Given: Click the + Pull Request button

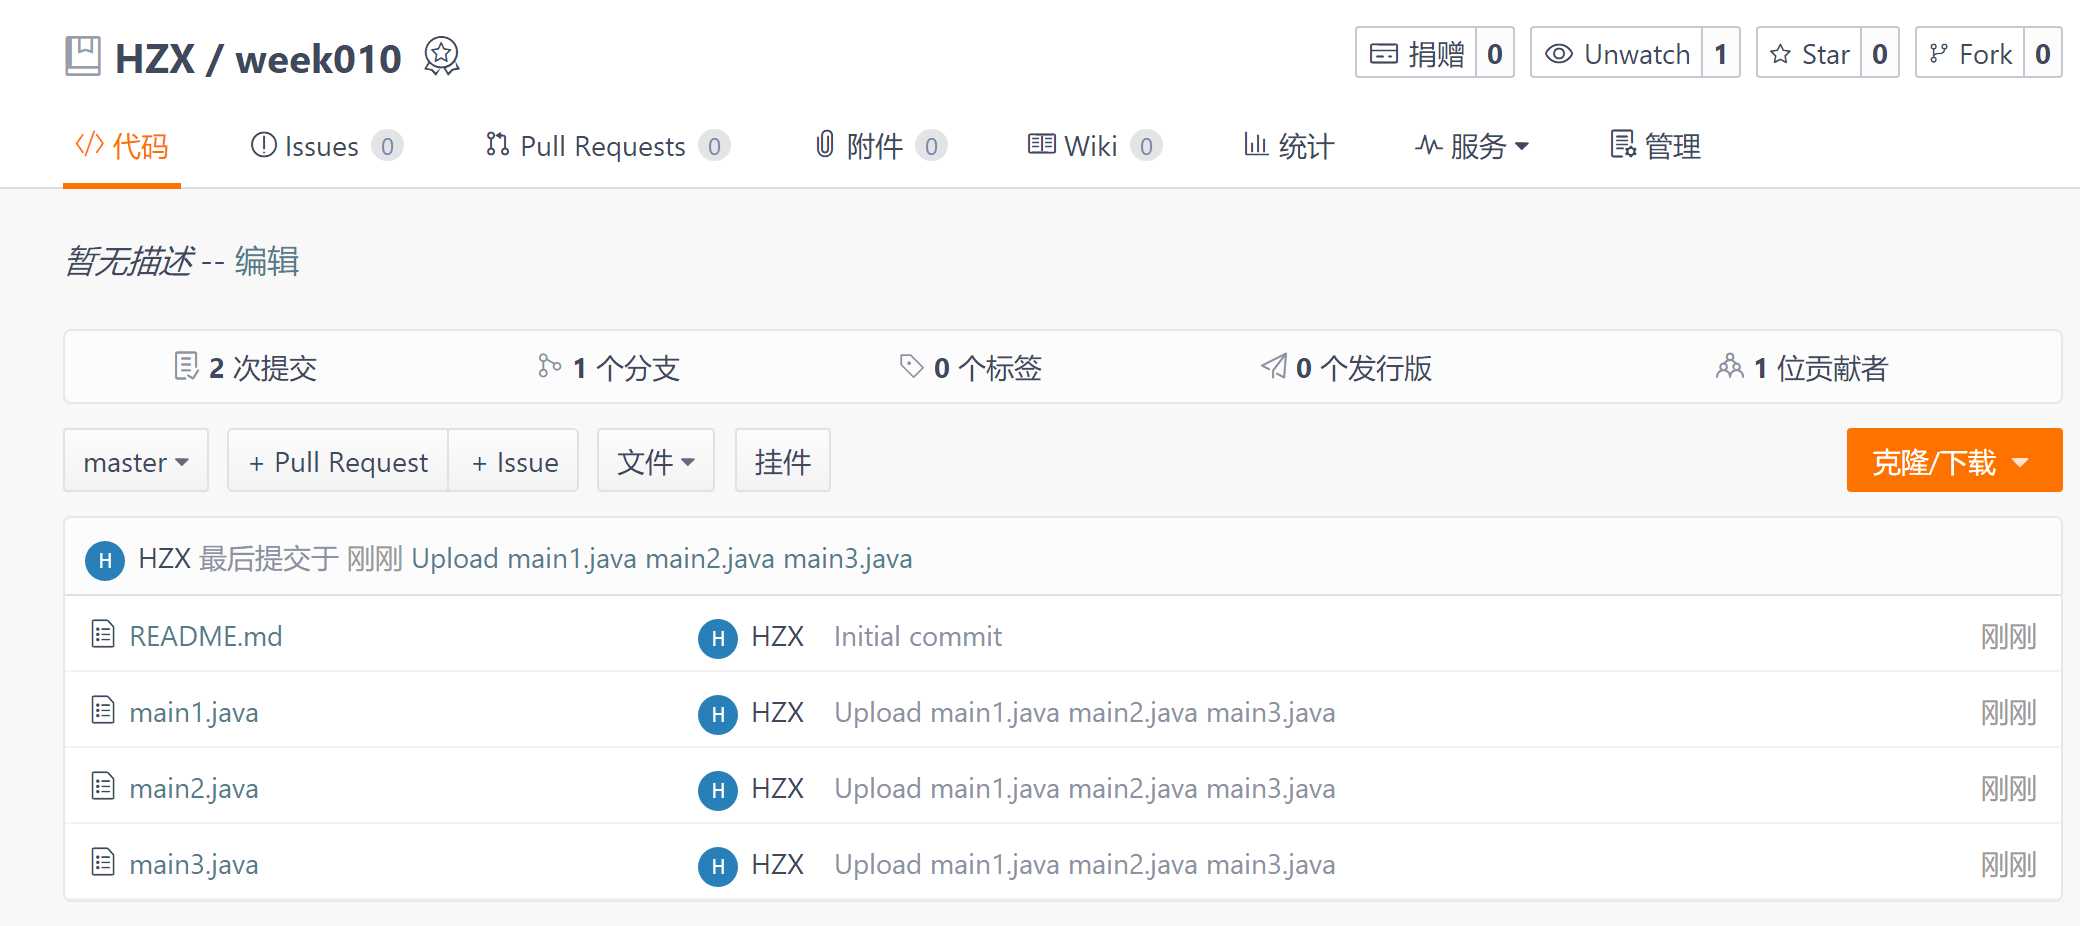Looking at the screenshot, I should [x=338, y=461].
